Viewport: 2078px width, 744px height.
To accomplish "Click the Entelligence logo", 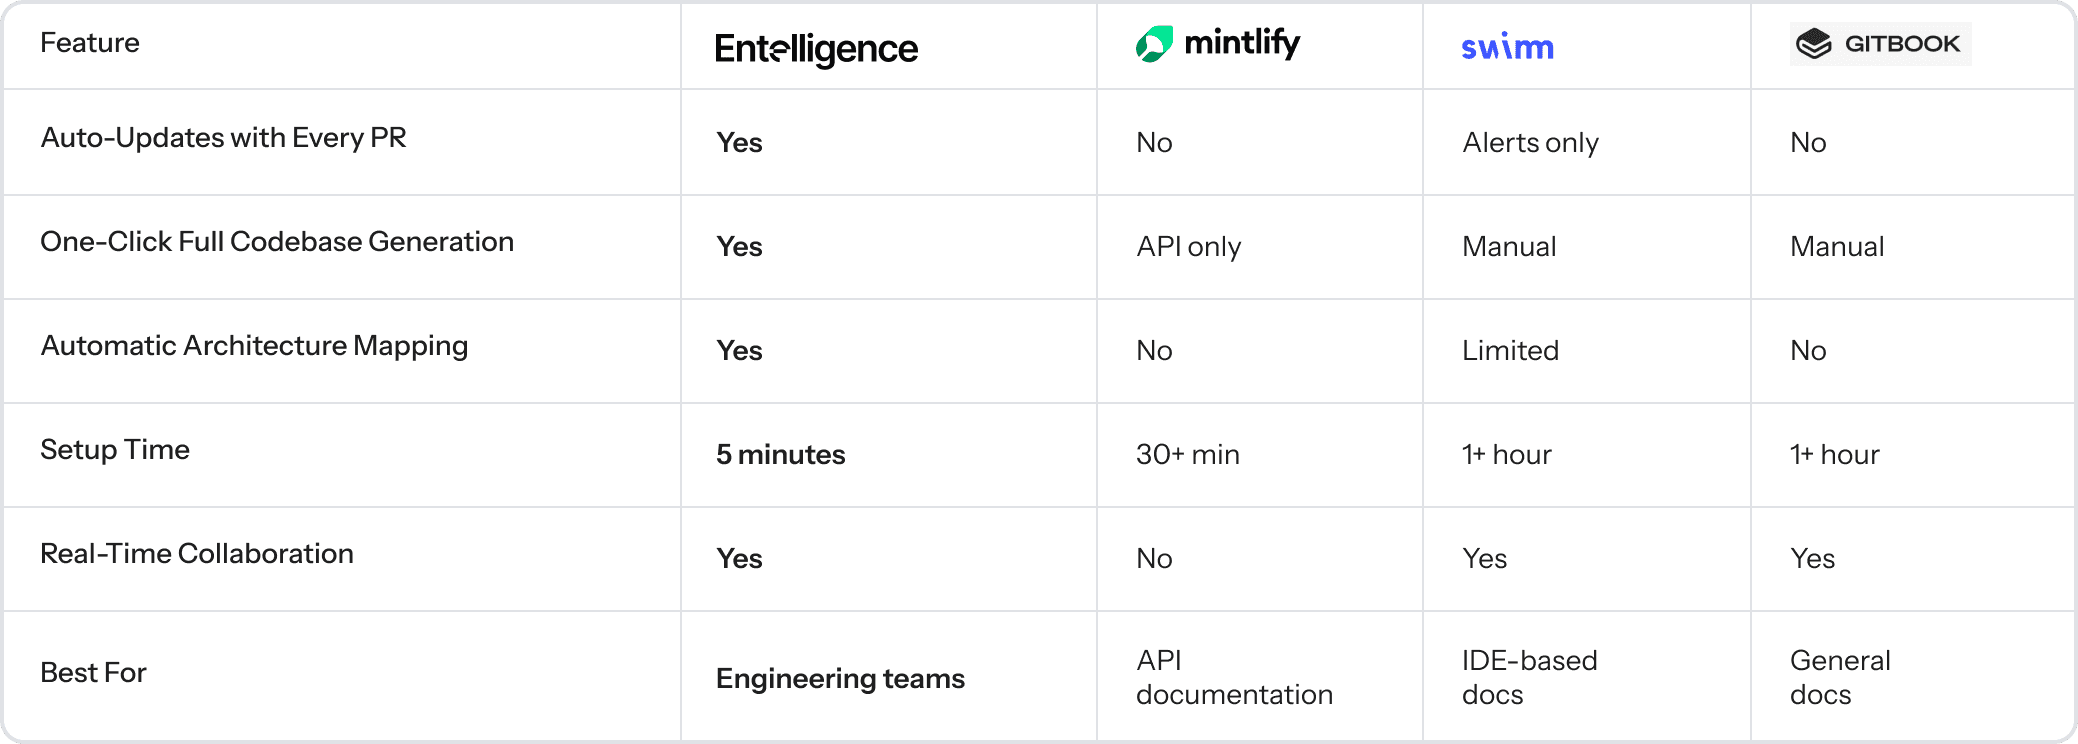I will (x=816, y=48).
